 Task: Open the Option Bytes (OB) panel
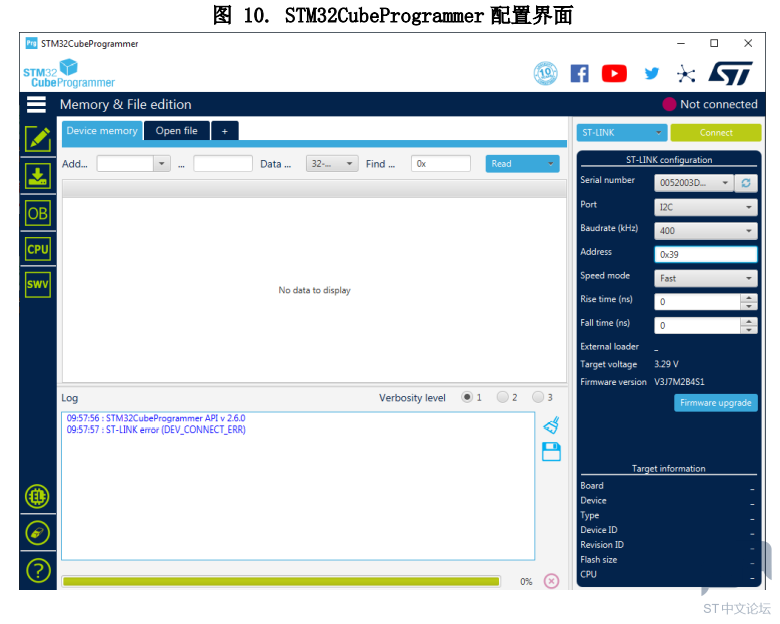(x=38, y=213)
